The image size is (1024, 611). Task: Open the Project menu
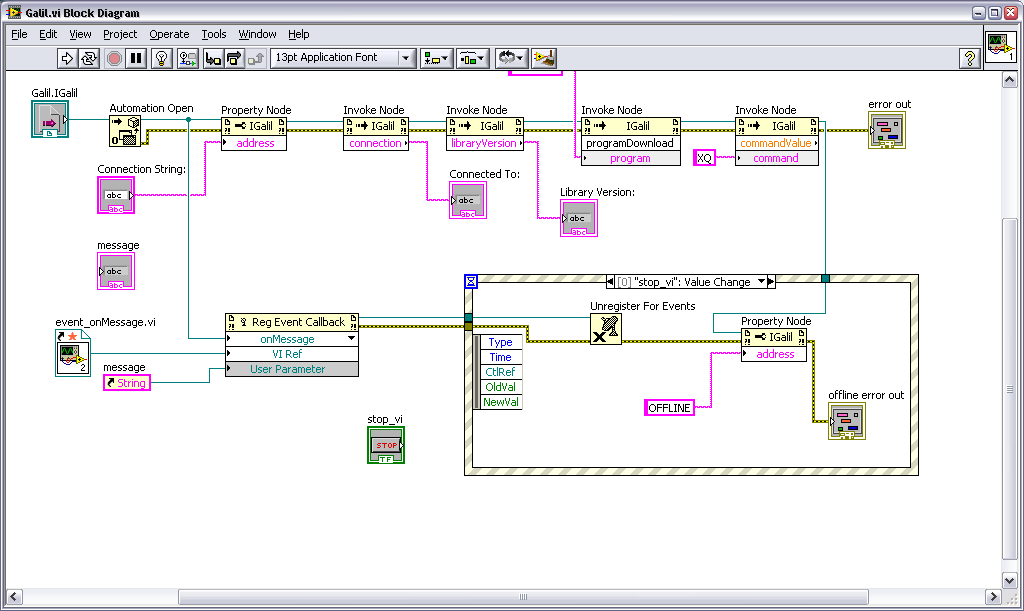coord(120,34)
